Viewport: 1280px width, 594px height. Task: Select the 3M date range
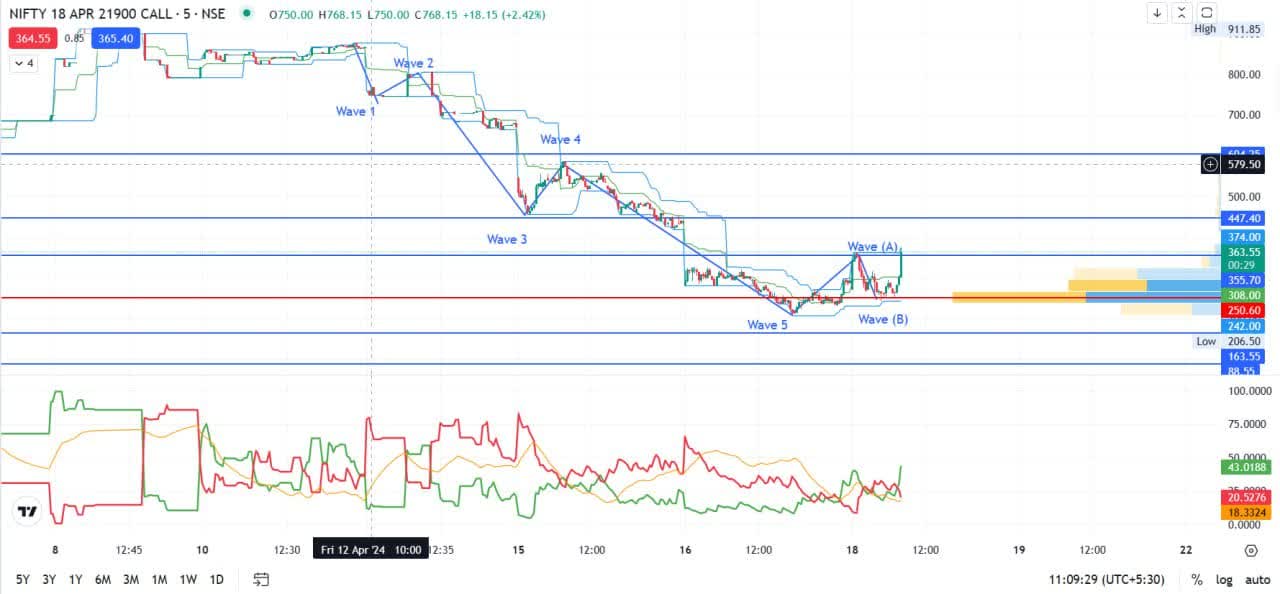pos(130,579)
